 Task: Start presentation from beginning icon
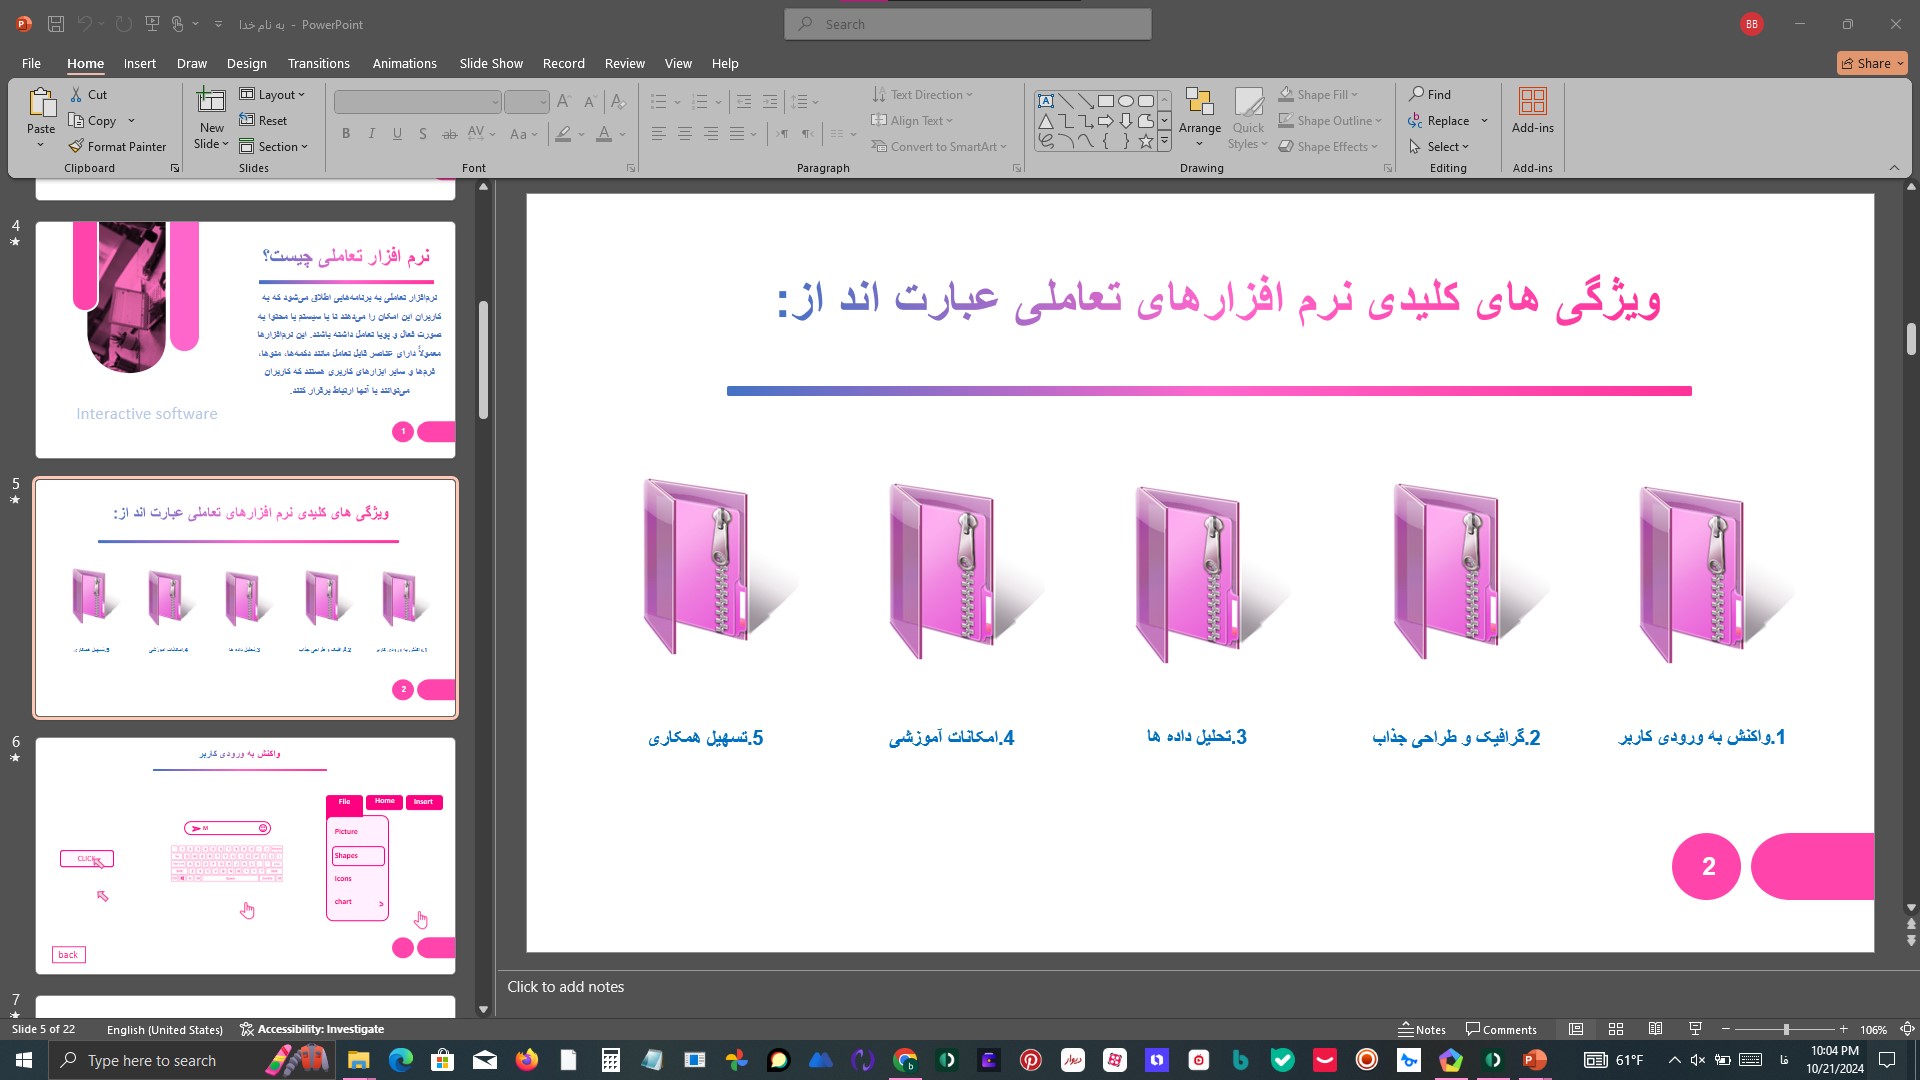pos(152,24)
